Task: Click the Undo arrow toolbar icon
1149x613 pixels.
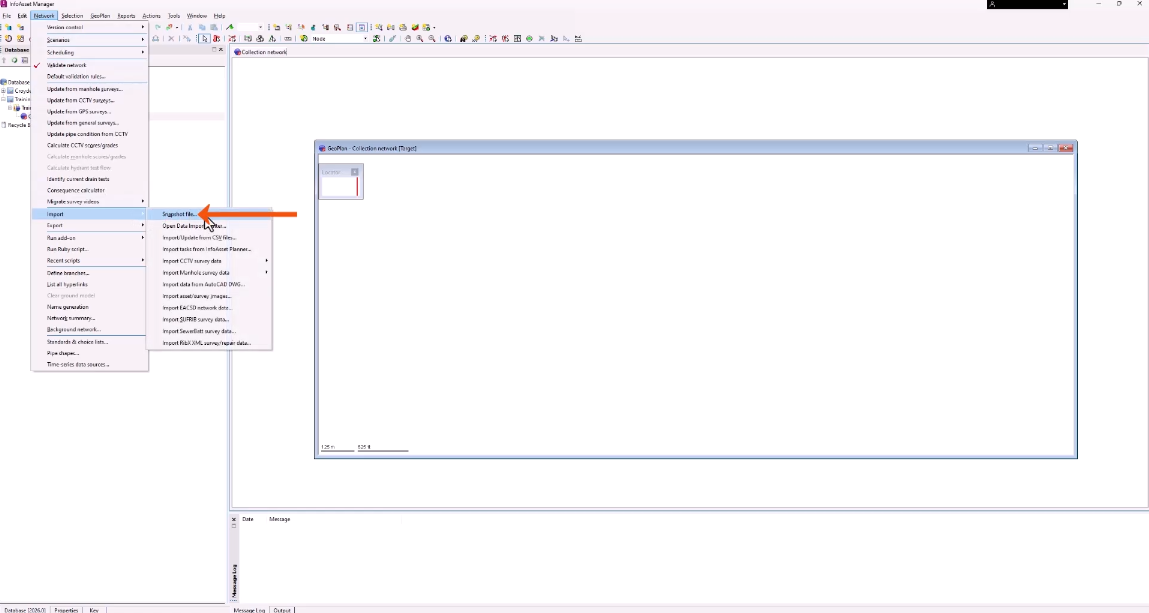Action: pos(158,25)
